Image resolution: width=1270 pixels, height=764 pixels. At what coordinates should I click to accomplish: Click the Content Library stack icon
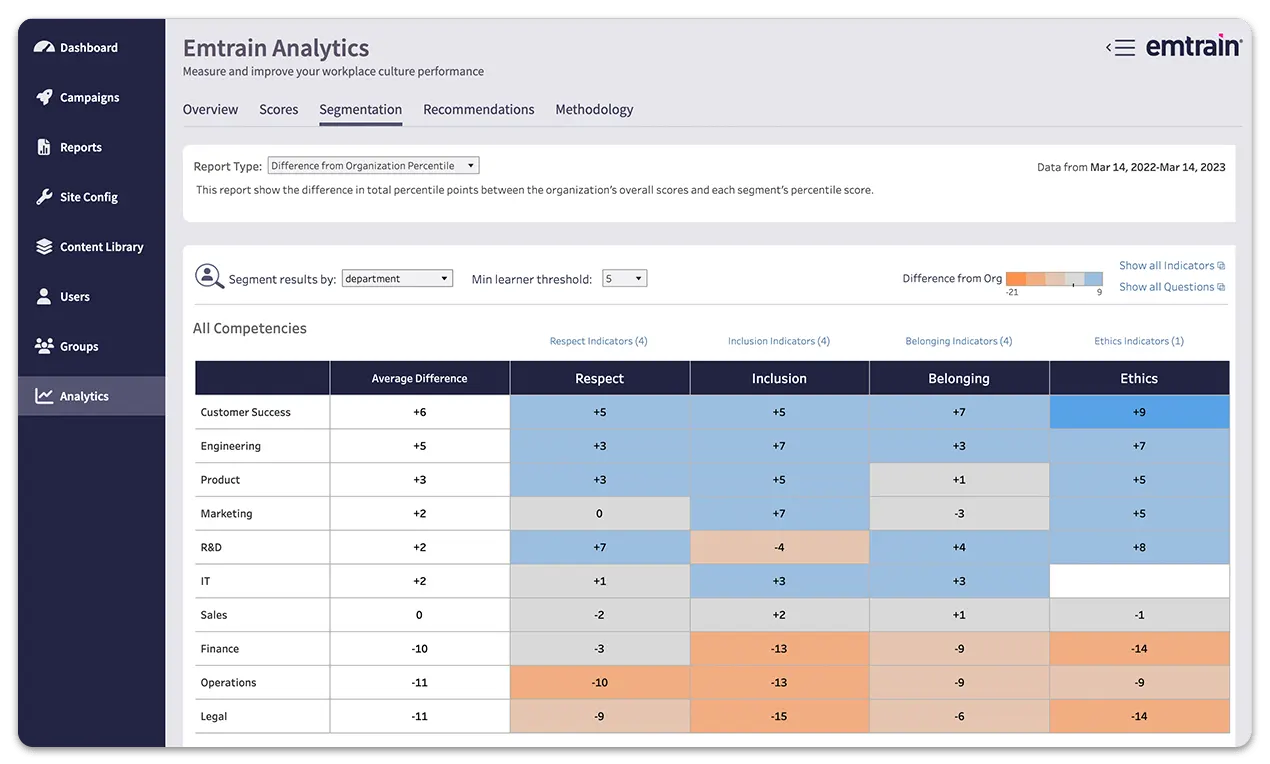pyautogui.click(x=44, y=247)
